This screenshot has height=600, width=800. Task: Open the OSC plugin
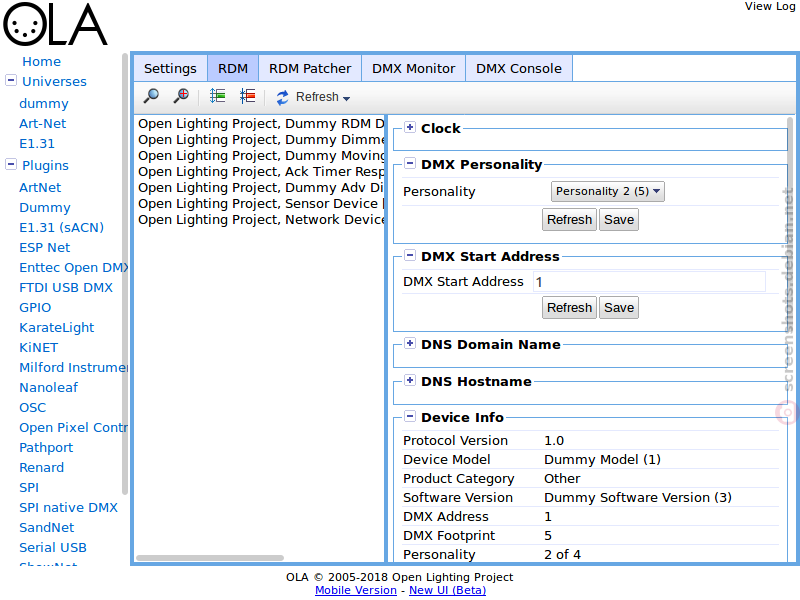tap(33, 408)
